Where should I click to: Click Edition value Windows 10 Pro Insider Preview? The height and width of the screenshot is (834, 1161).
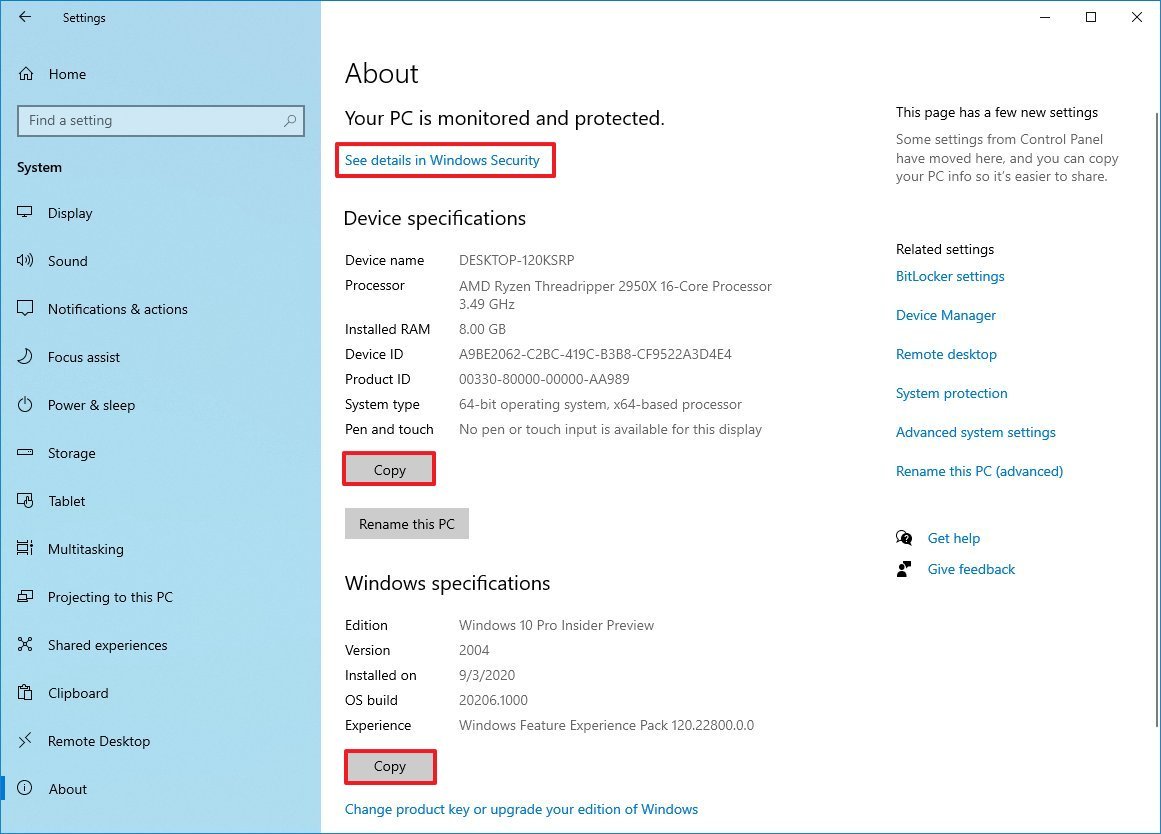pos(557,625)
